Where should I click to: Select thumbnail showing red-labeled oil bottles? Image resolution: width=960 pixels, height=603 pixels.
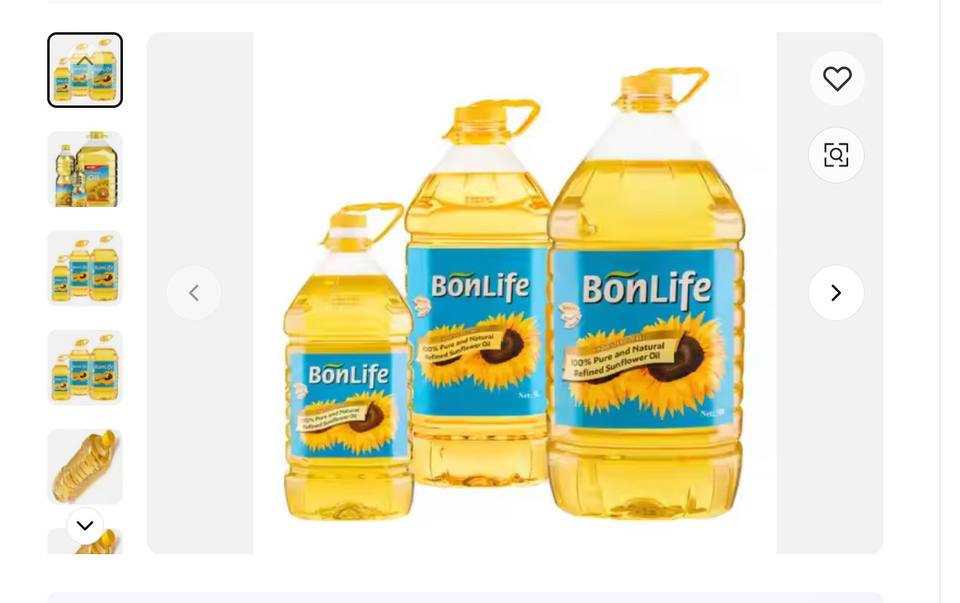point(85,169)
